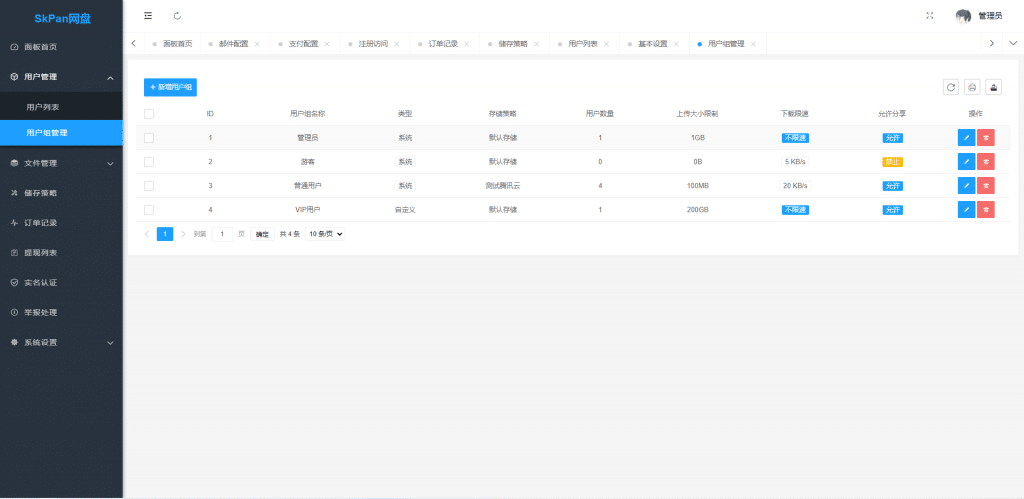Check the checkbox for row 管理员
The height and width of the screenshot is (499, 1024).
pyautogui.click(x=149, y=138)
